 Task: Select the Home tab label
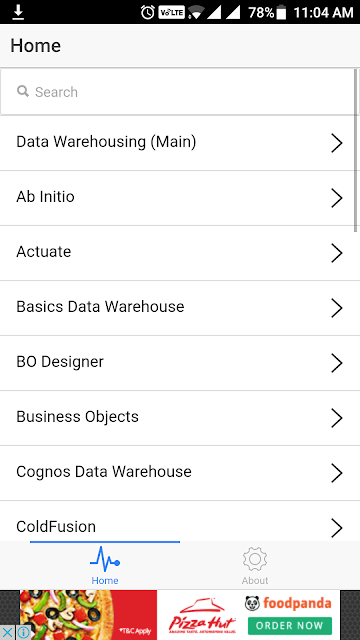pyautogui.click(x=105, y=580)
